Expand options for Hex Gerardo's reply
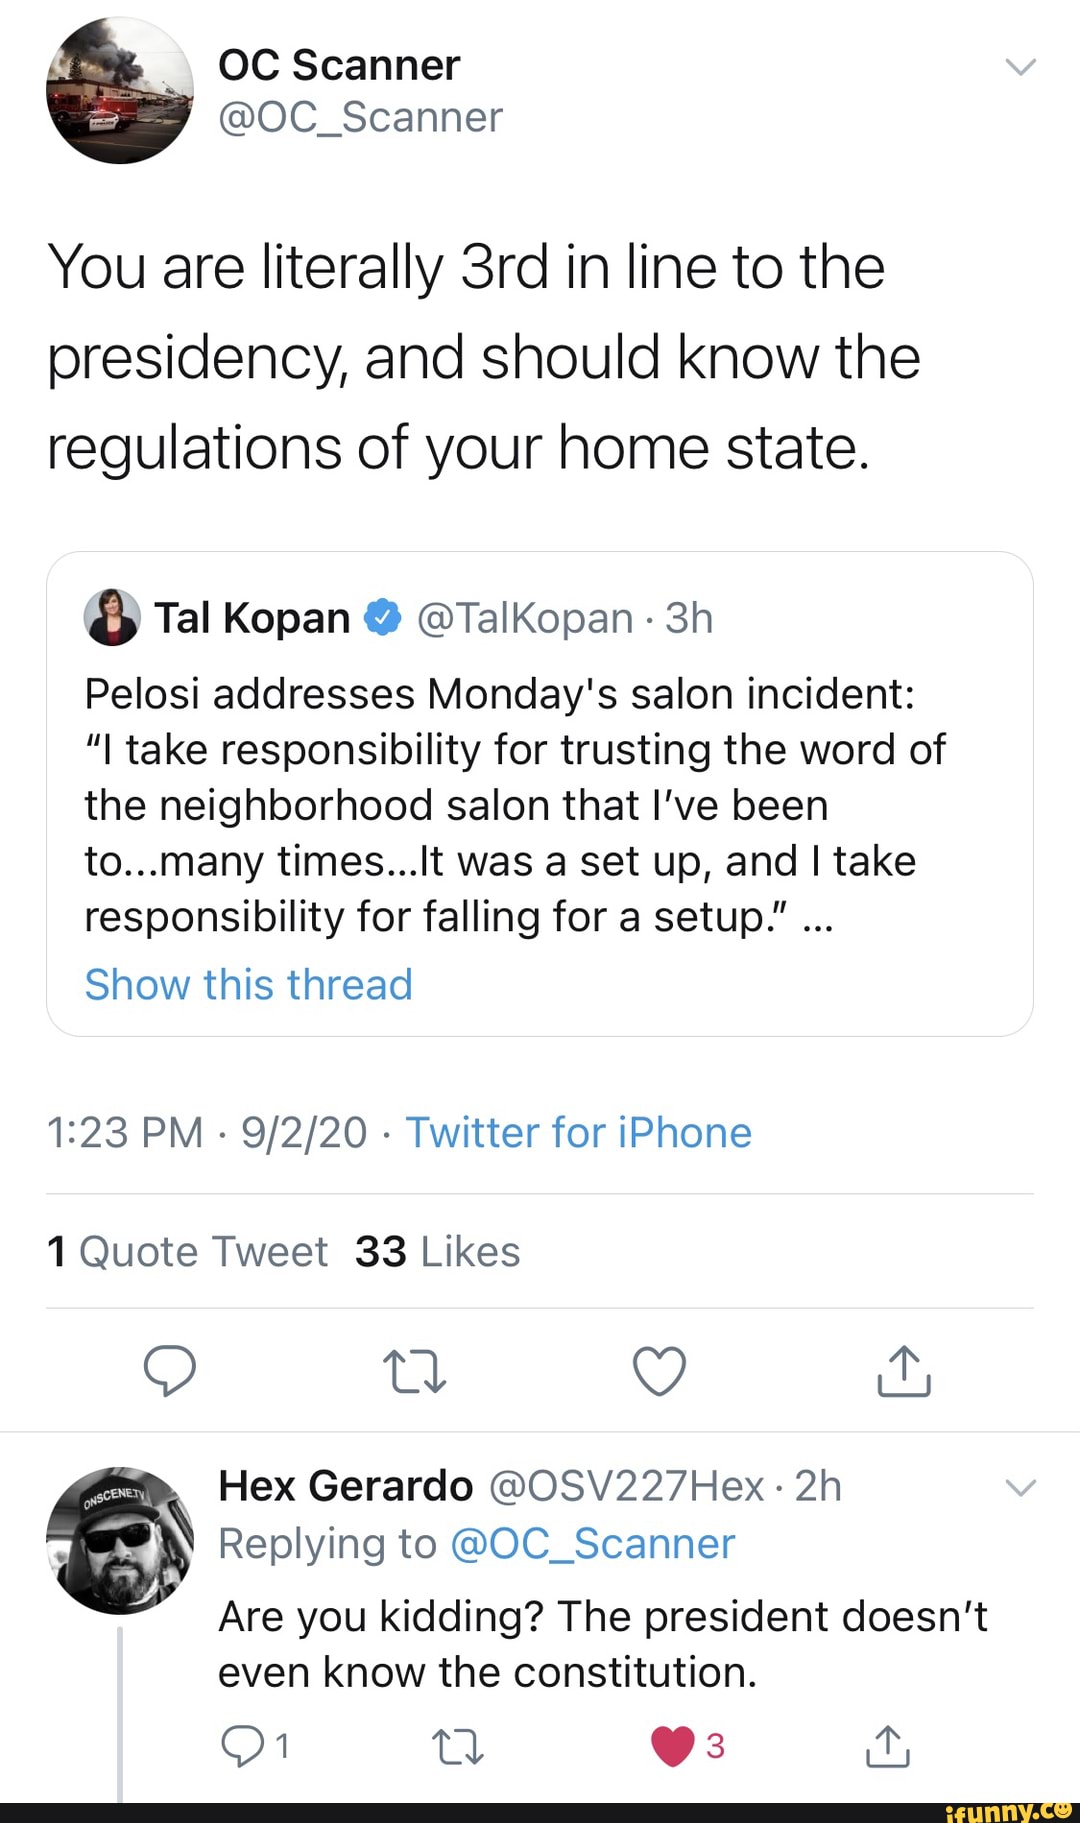 pyautogui.click(x=1020, y=1488)
